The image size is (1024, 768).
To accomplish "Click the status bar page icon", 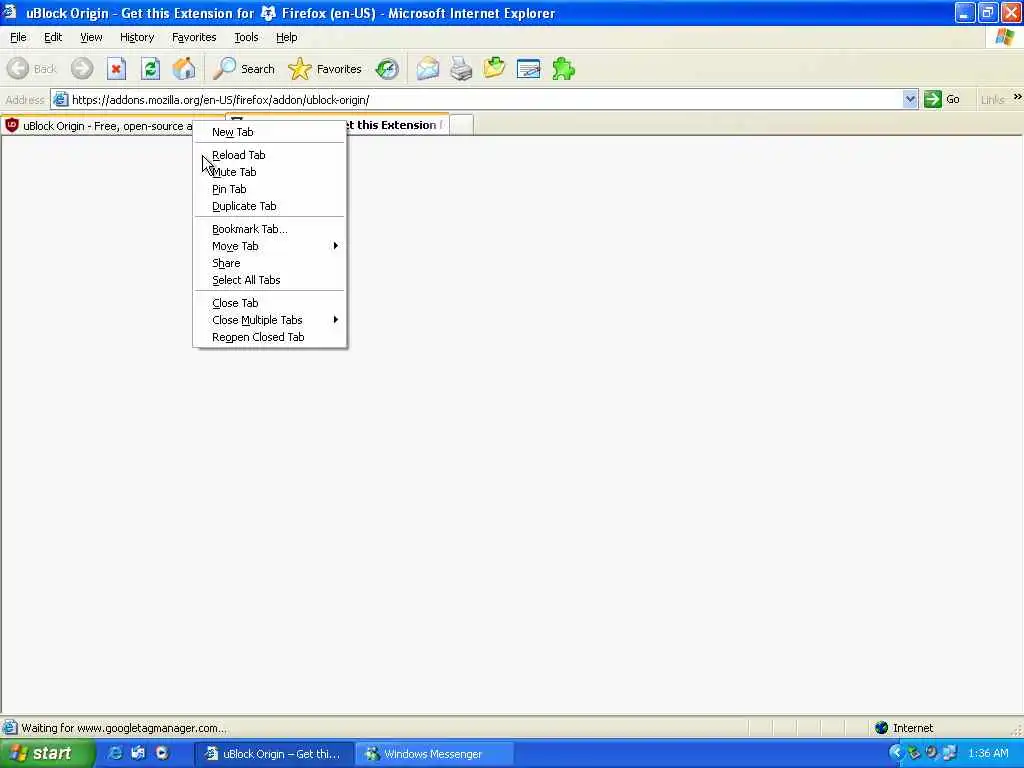I will tap(10, 728).
